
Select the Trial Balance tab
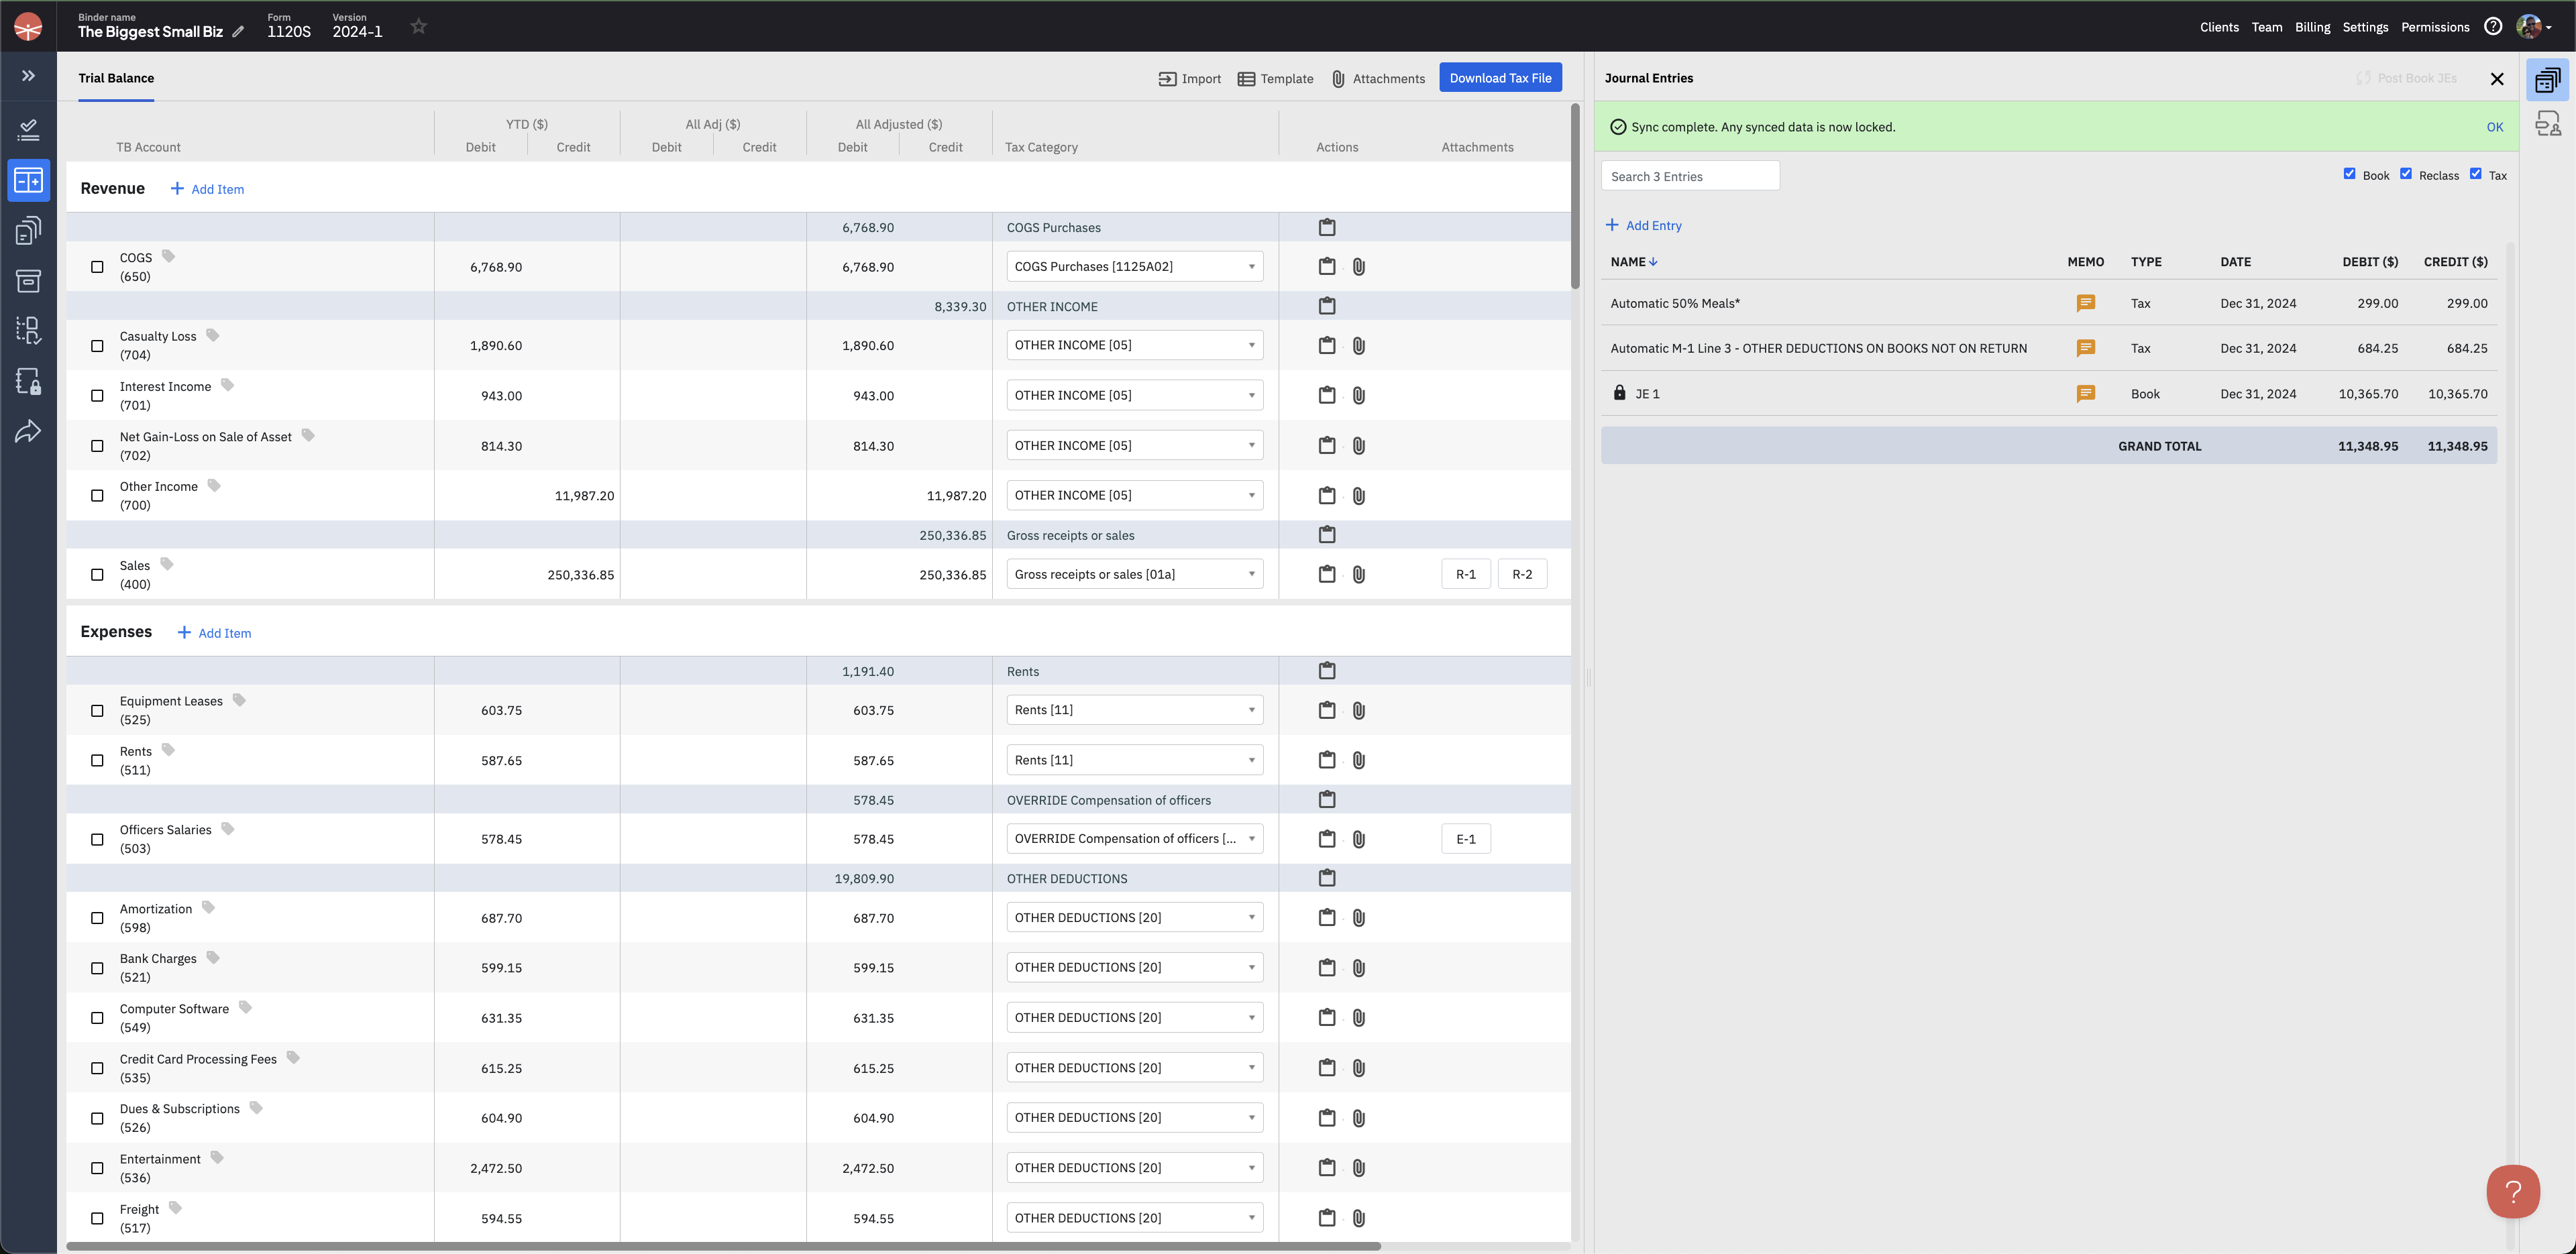(116, 78)
